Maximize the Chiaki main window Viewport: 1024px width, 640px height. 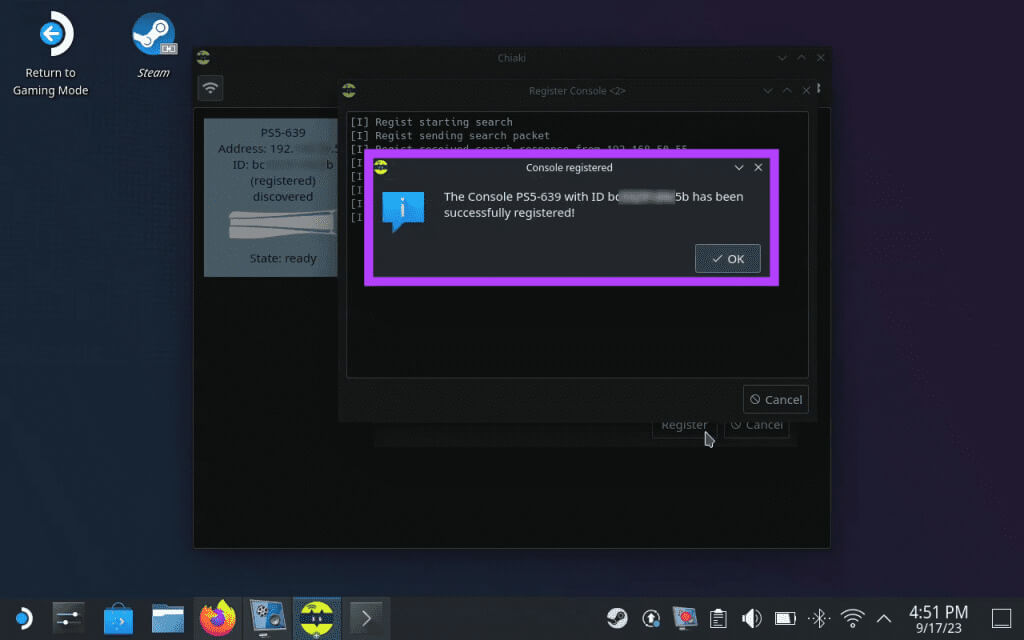[801, 58]
